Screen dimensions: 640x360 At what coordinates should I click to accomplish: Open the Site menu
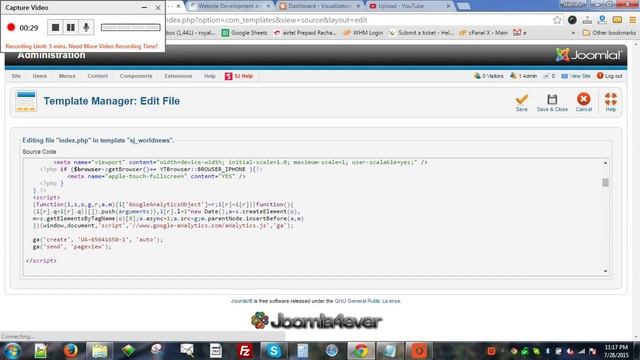[16, 76]
